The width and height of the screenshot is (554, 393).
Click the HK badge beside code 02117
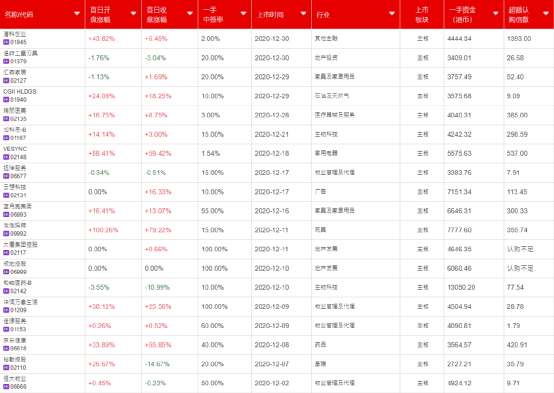(x=6, y=253)
